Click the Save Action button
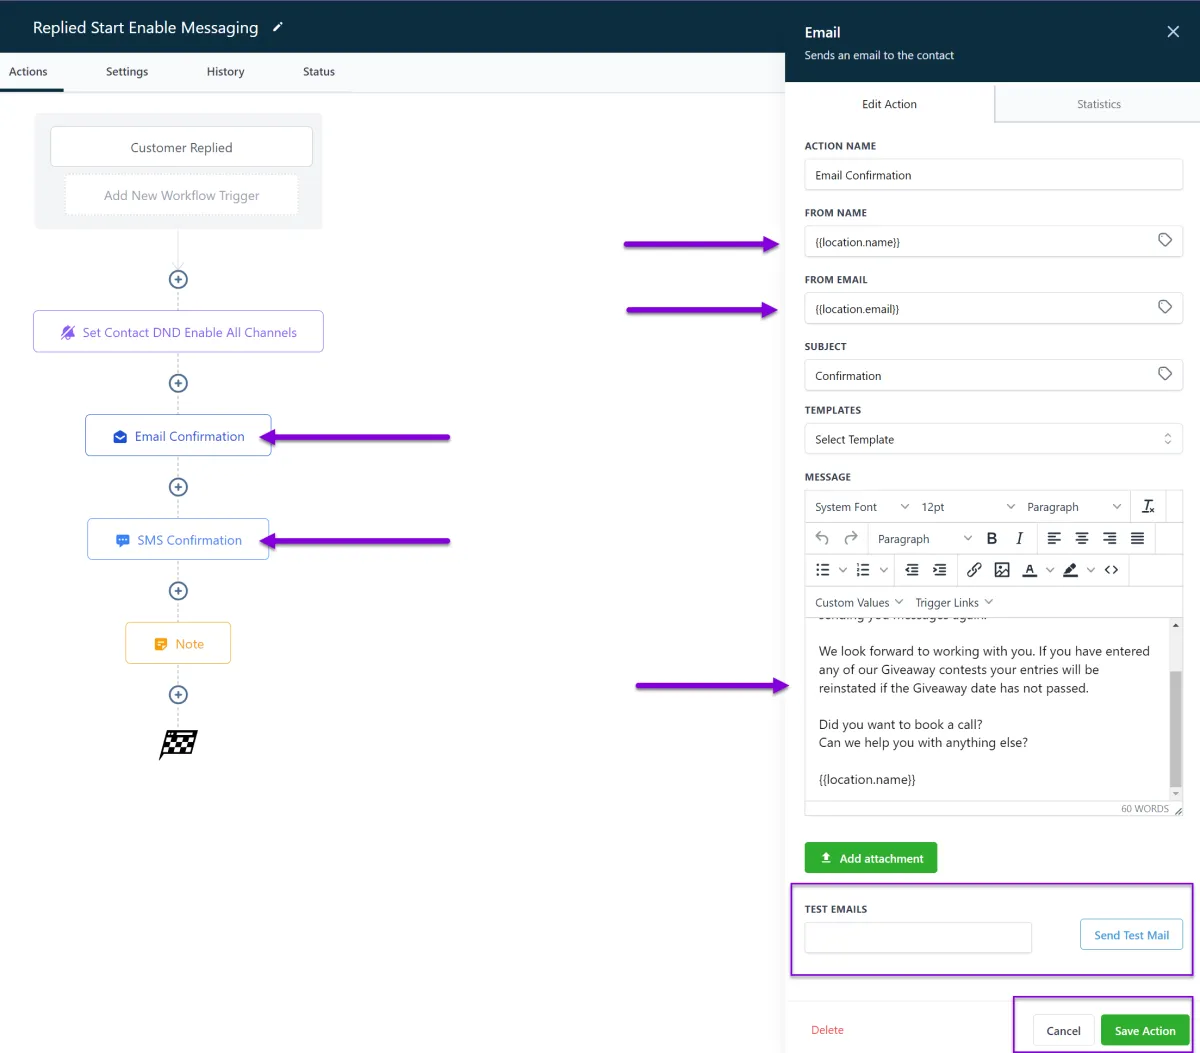1200x1053 pixels. pos(1145,1030)
